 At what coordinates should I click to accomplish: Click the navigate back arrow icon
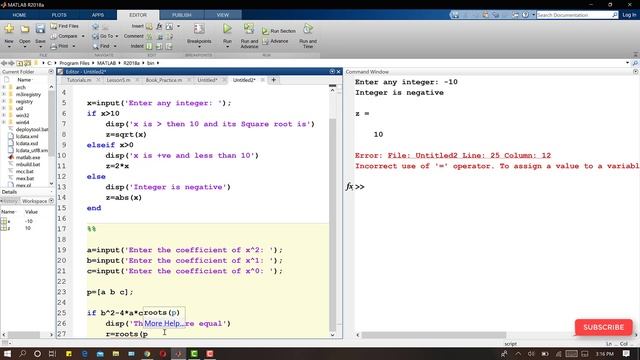pyautogui.click(x=4, y=63)
